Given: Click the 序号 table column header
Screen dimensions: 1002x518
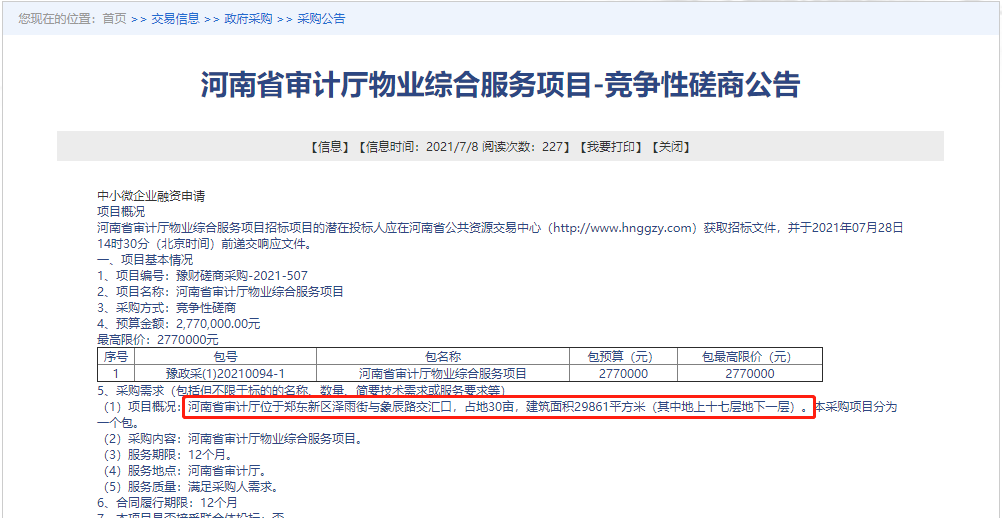Looking at the screenshot, I should pyautogui.click(x=115, y=357).
